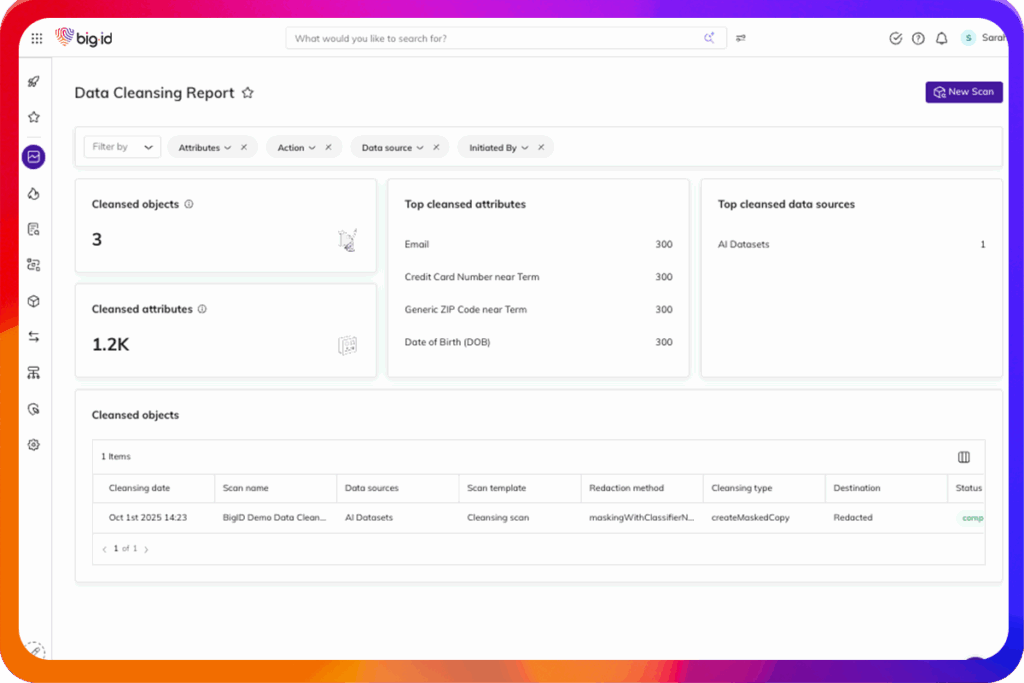The width and height of the screenshot is (1024, 683).
Task: Open the column chooser icon in table
Action: point(963,457)
